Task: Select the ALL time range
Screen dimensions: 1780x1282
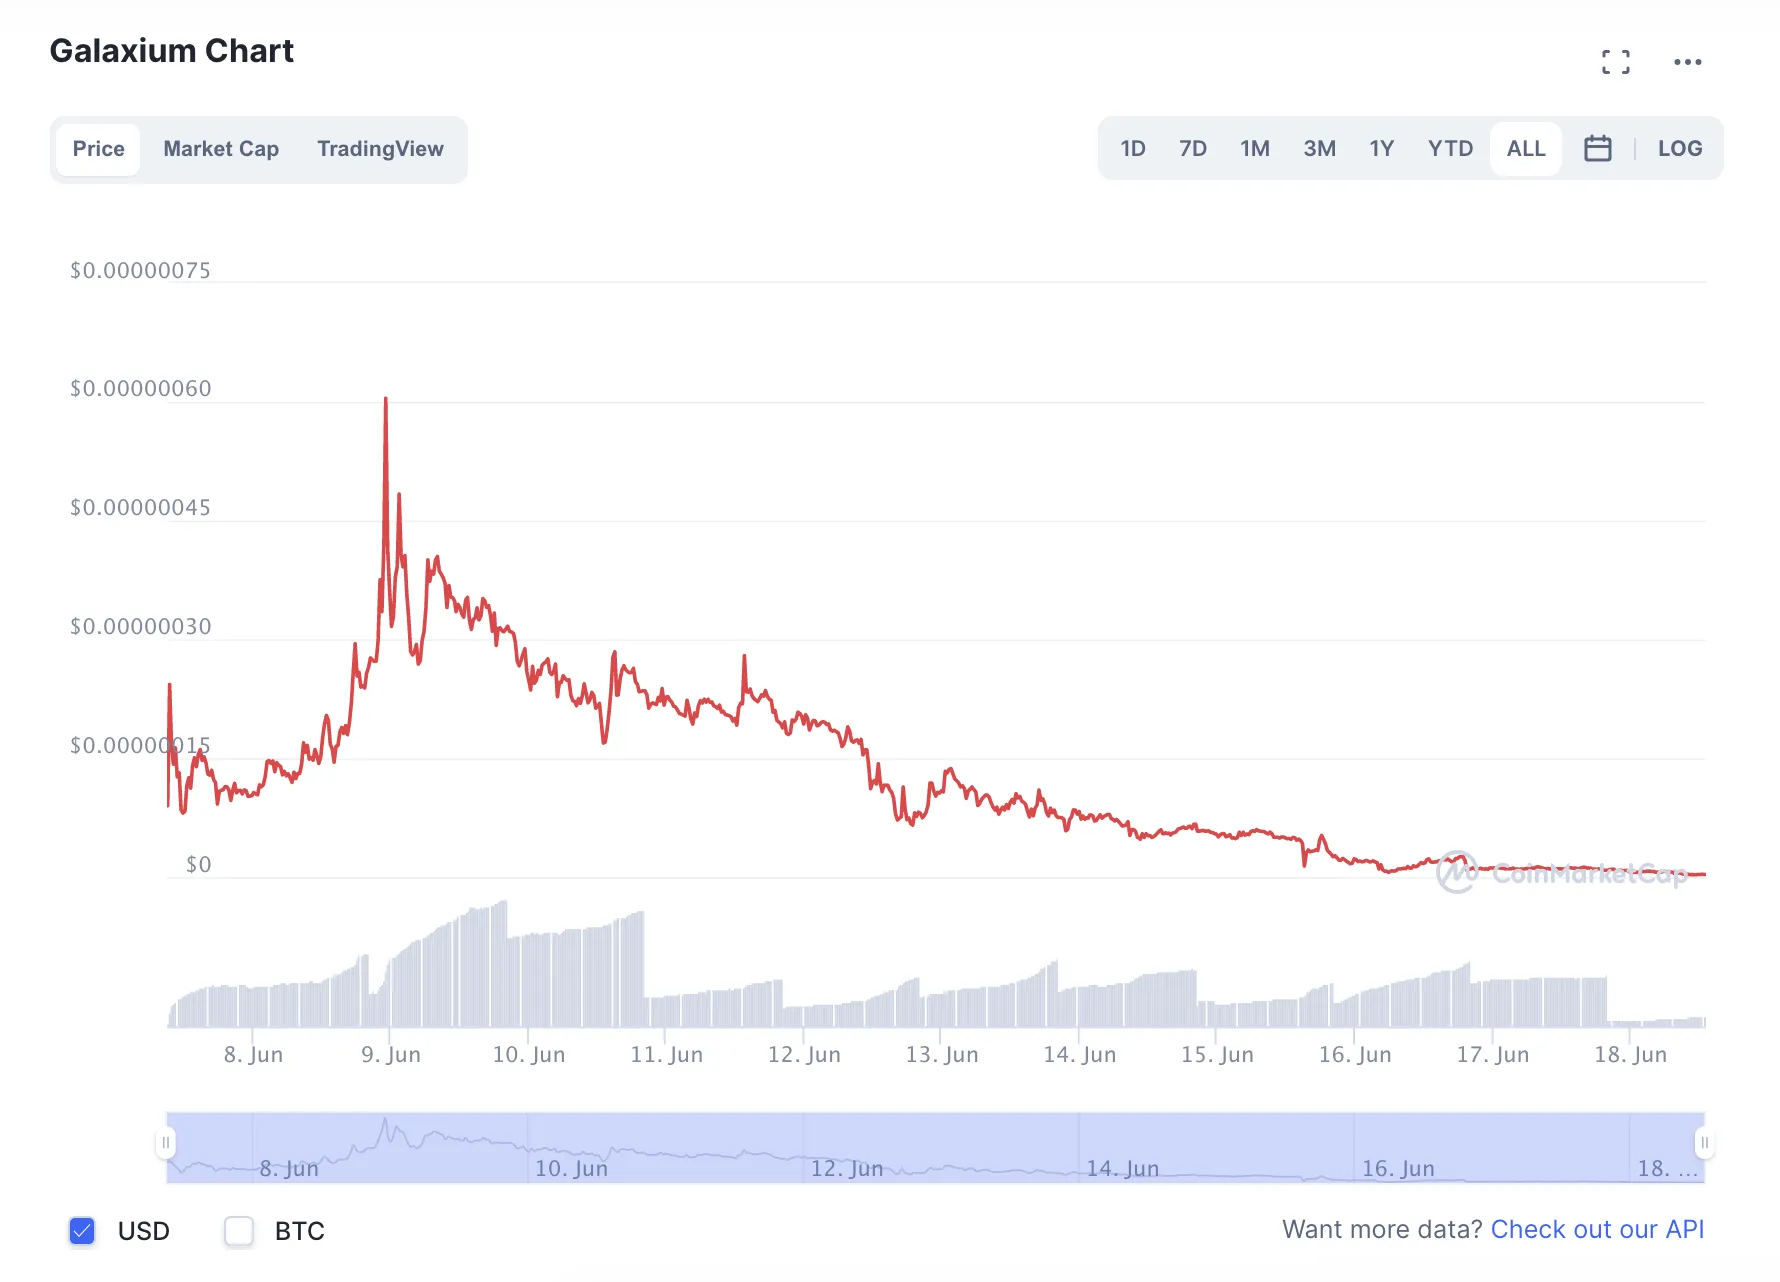Action: 1525,148
